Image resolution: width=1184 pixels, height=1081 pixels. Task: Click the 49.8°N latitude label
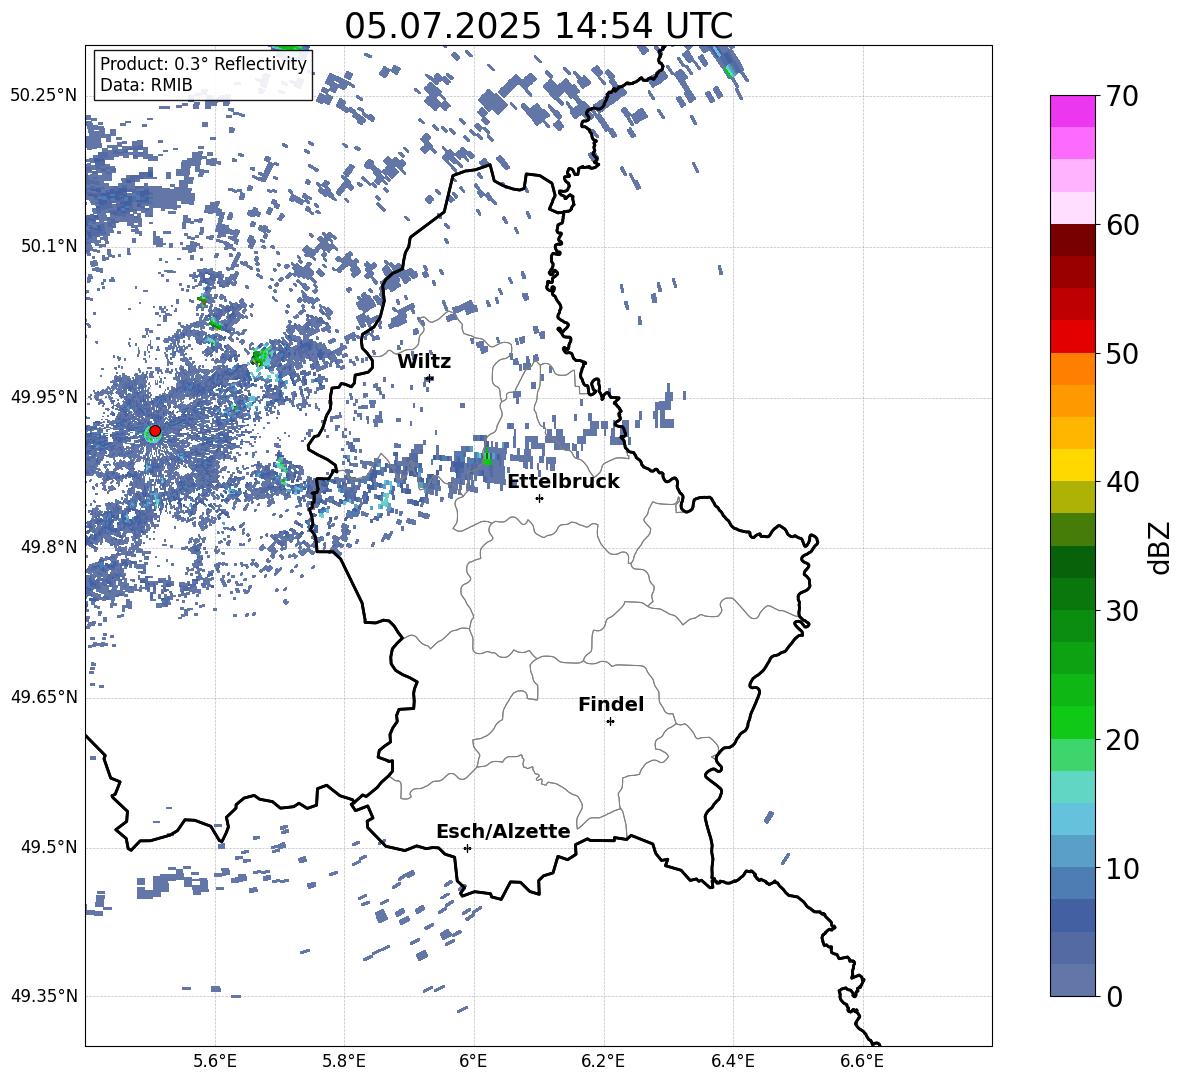50,547
